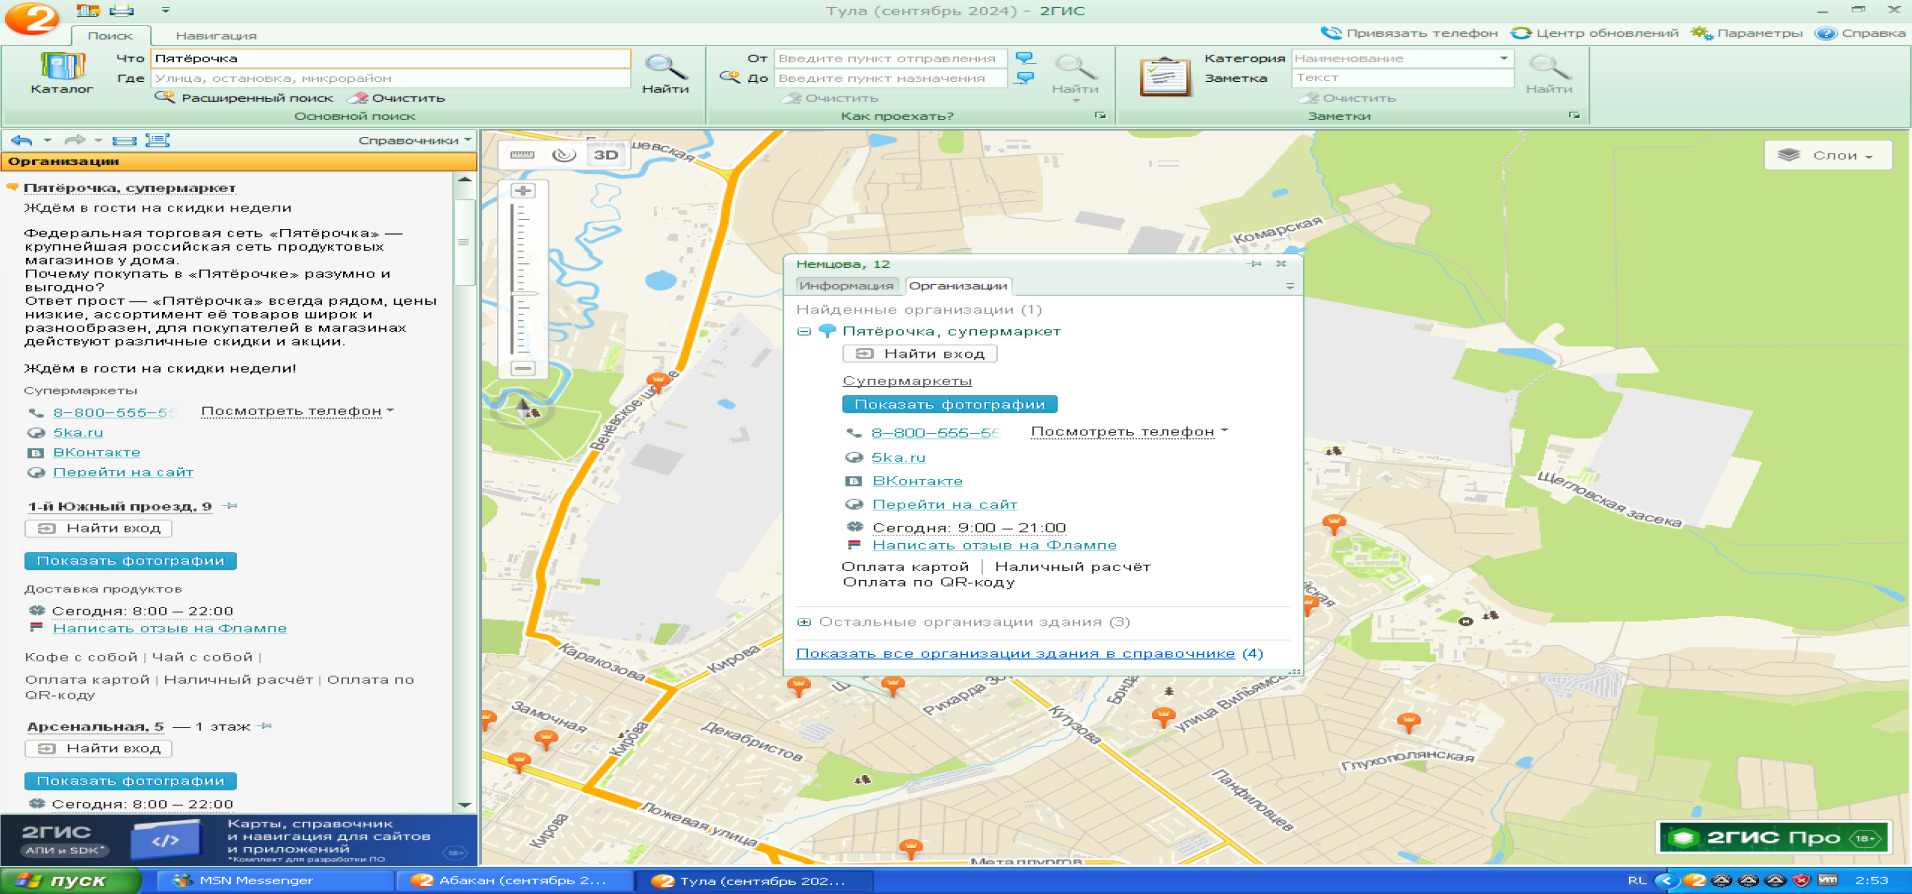The width and height of the screenshot is (1912, 894).
Task: Click the 2ГИС Про banner on map
Action: [1773, 837]
